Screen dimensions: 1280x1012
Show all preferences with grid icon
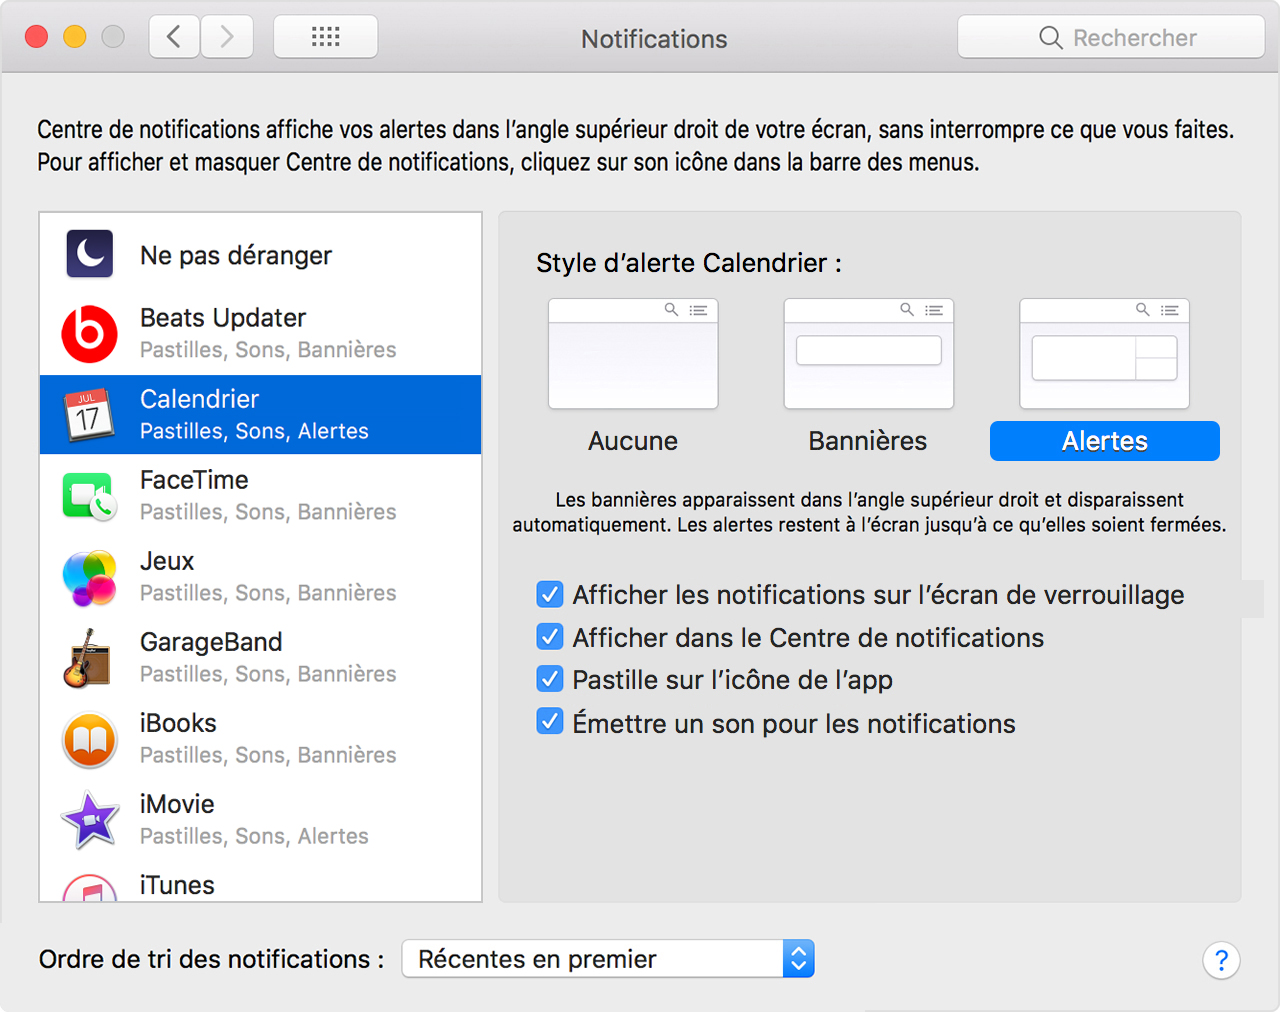tap(325, 38)
